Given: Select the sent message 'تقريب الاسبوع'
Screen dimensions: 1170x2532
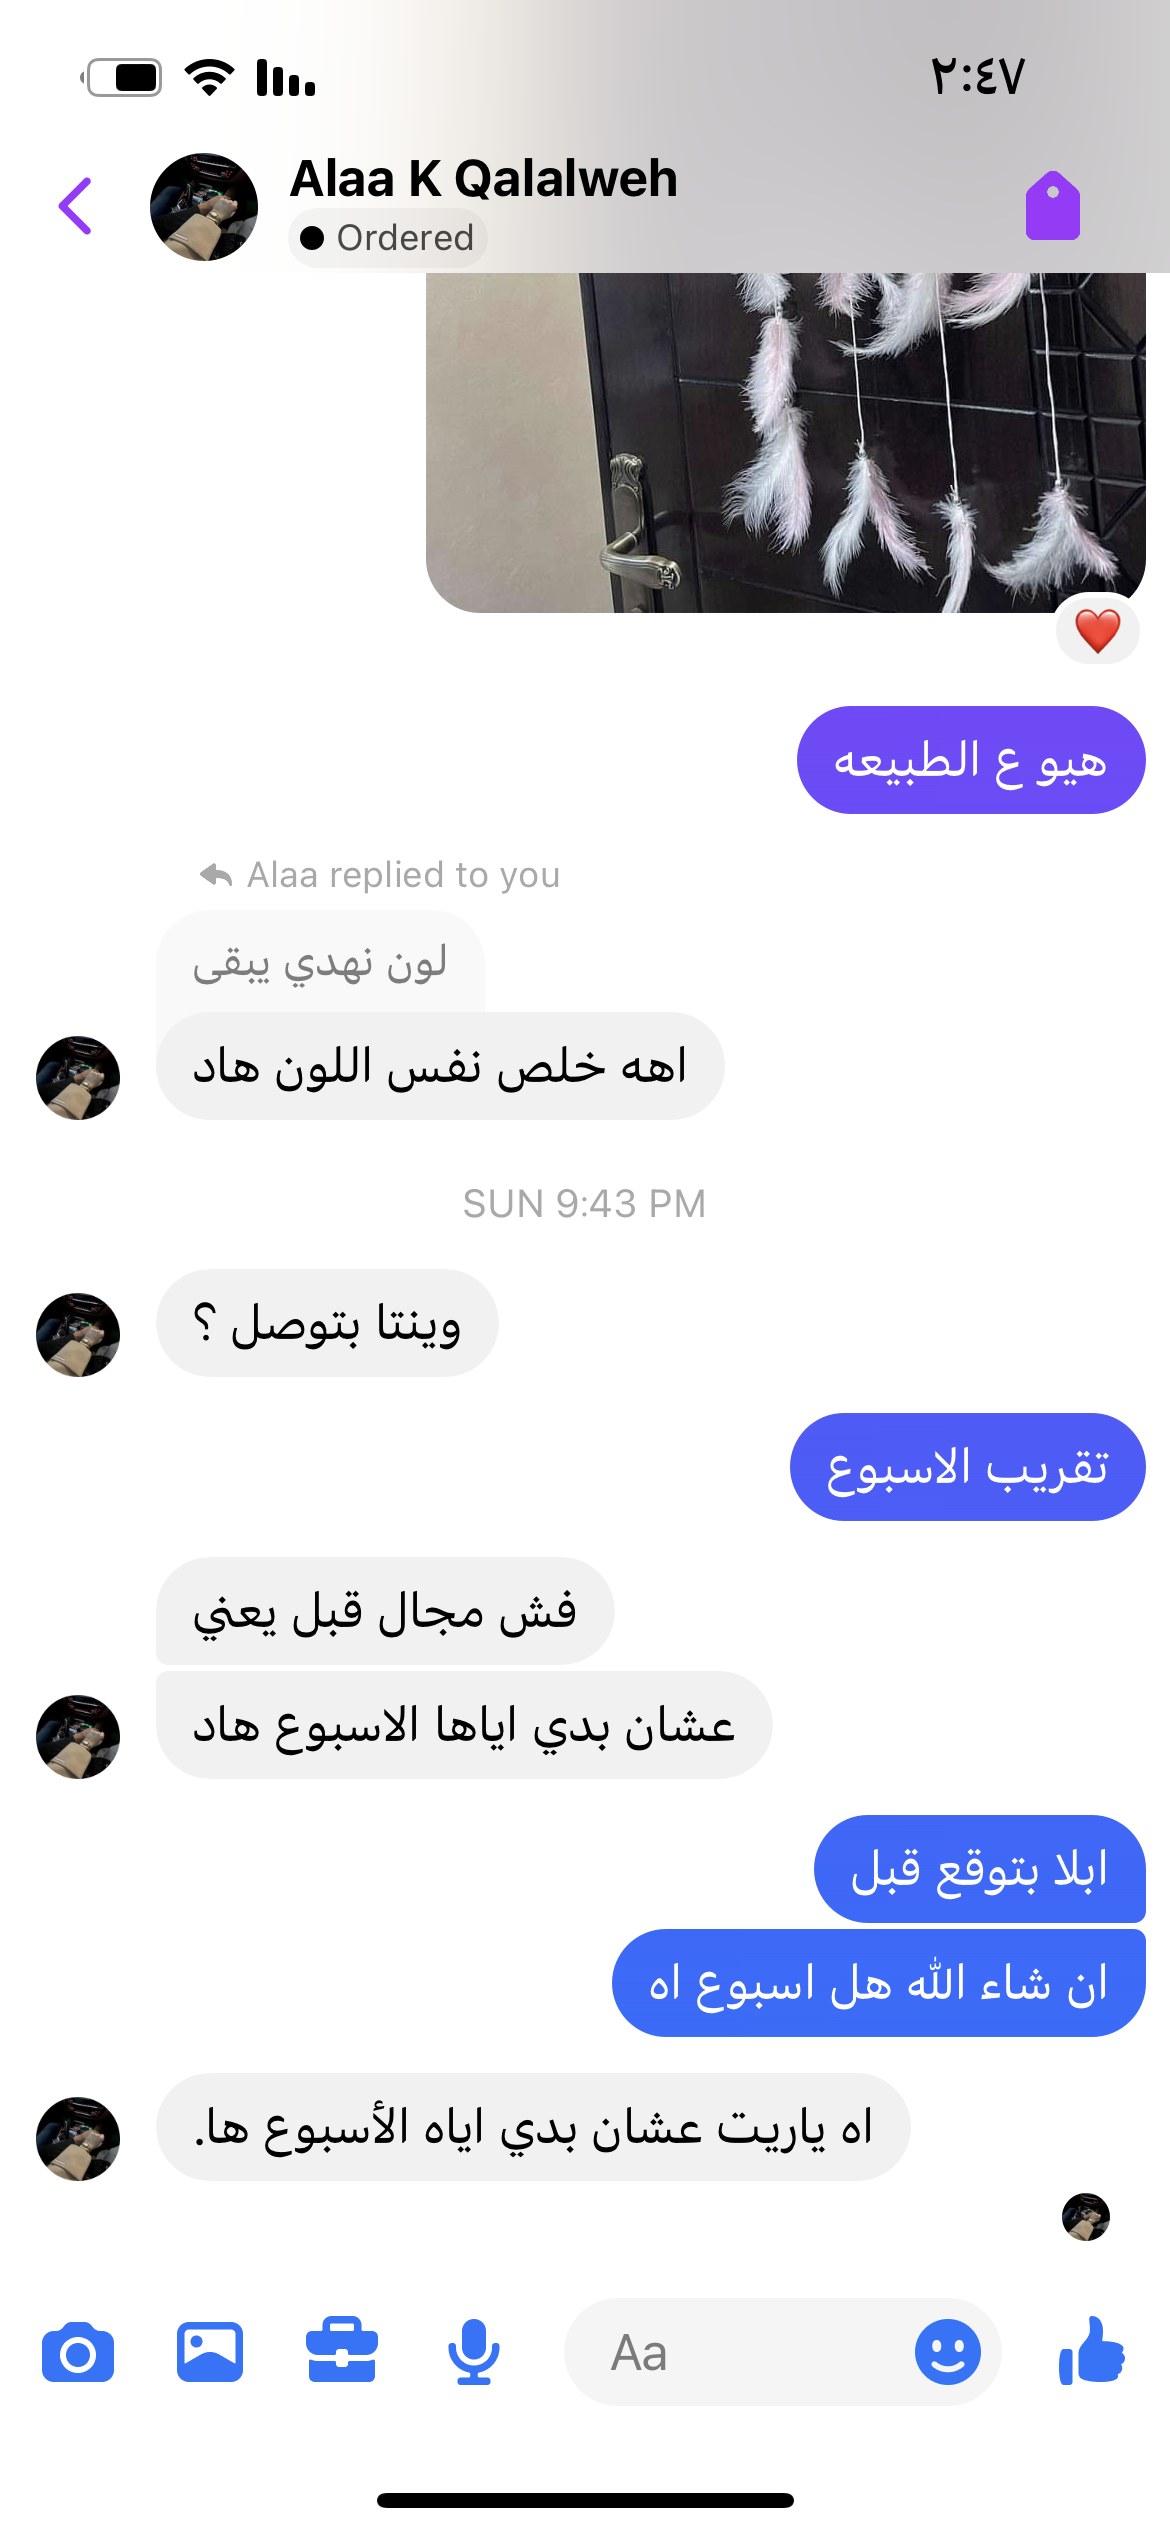Looking at the screenshot, I should coord(968,1467).
